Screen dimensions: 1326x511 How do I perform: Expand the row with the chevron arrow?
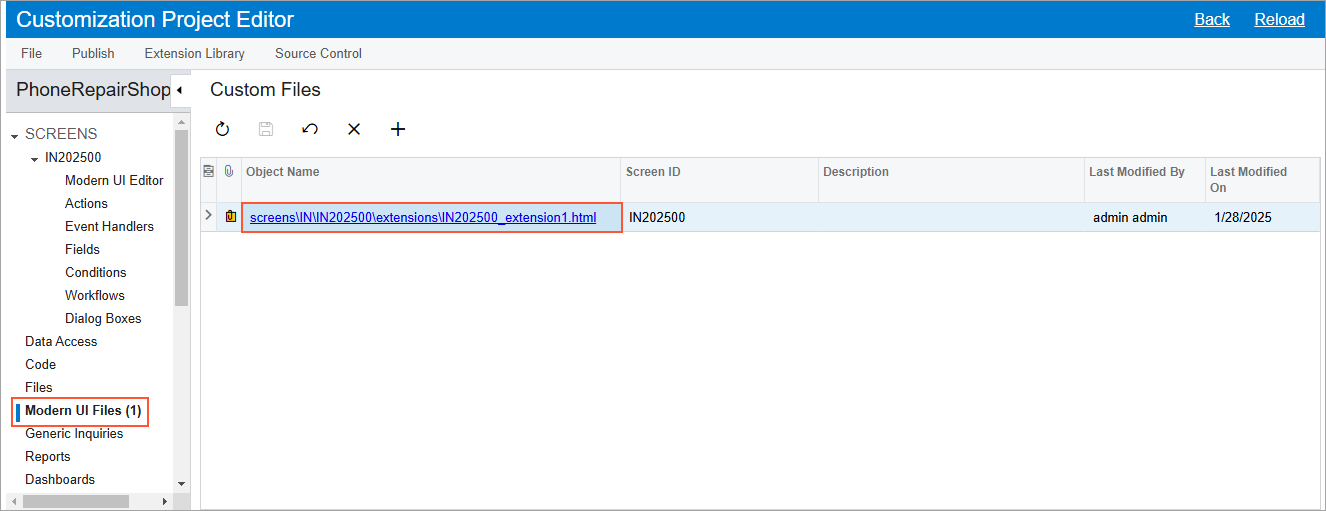coord(209,216)
